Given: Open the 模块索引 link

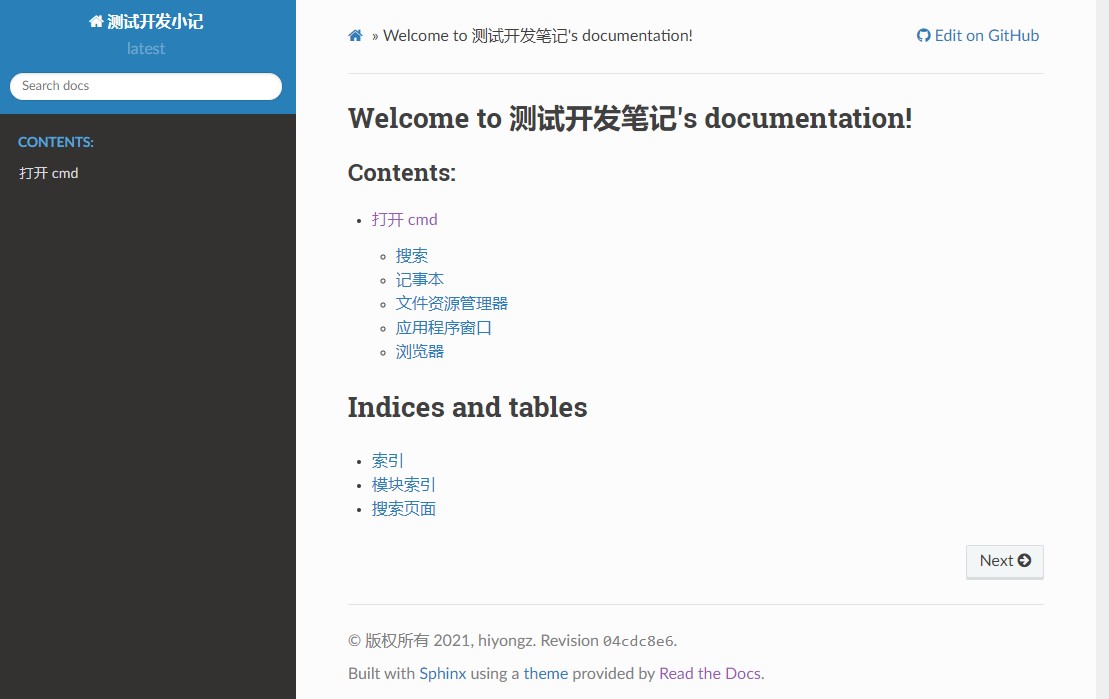Looking at the screenshot, I should tap(404, 485).
